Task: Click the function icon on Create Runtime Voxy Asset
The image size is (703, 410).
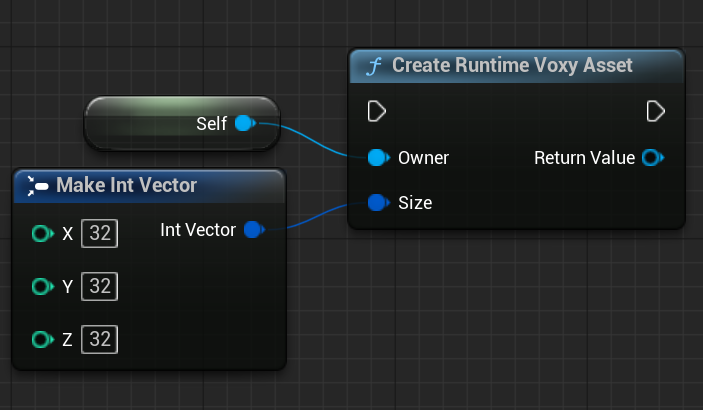Action: coord(375,66)
